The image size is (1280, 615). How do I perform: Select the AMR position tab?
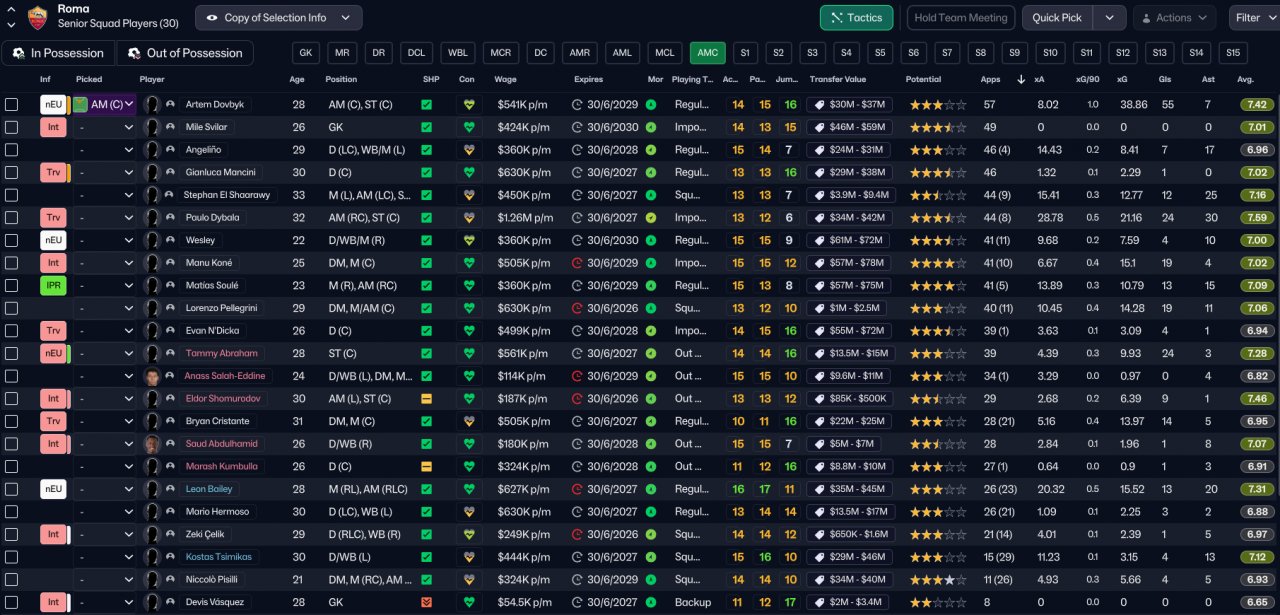[x=578, y=53]
